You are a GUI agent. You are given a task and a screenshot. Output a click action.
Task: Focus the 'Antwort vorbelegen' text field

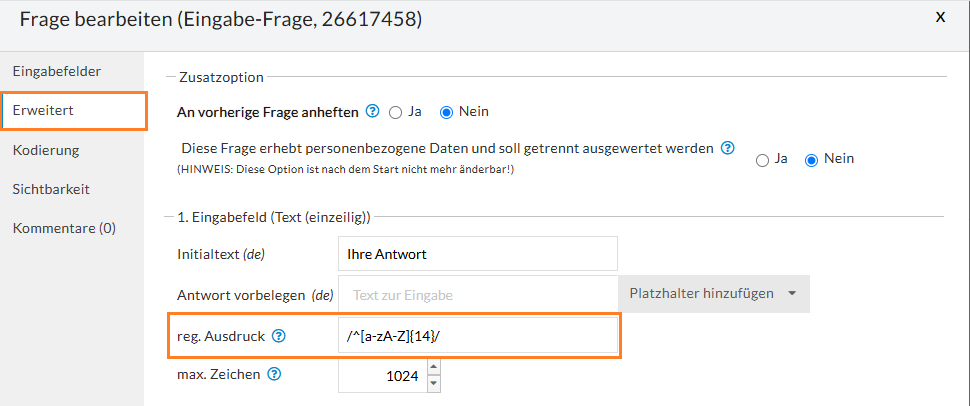pos(477,294)
